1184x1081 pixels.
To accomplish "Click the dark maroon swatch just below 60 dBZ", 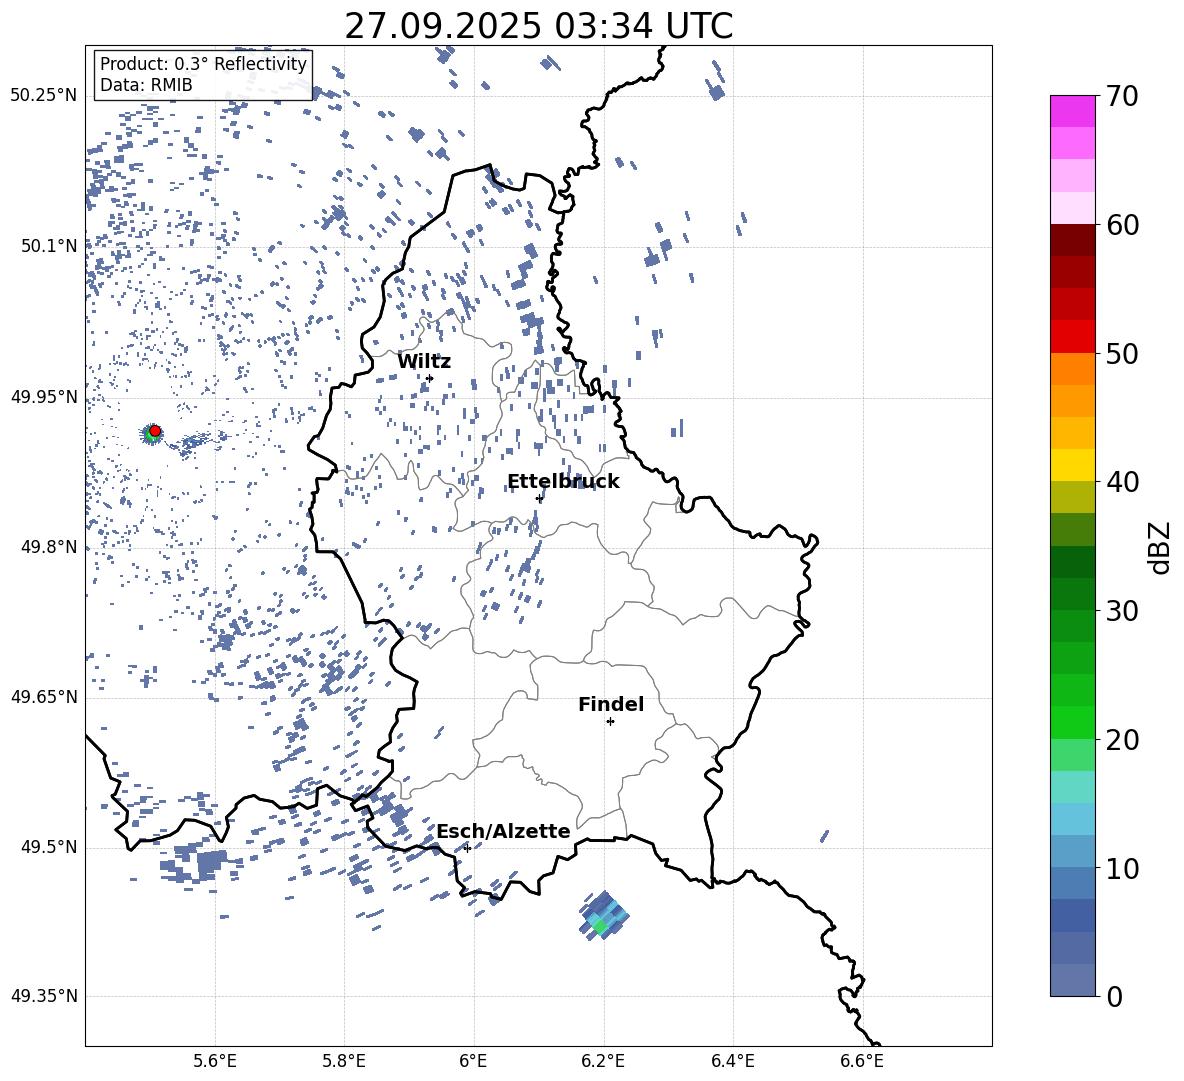I will 1072,240.
